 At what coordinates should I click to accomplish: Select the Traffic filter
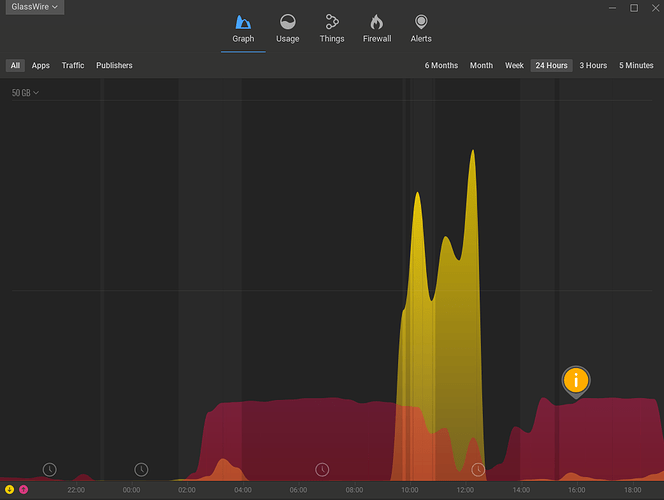(x=73, y=65)
